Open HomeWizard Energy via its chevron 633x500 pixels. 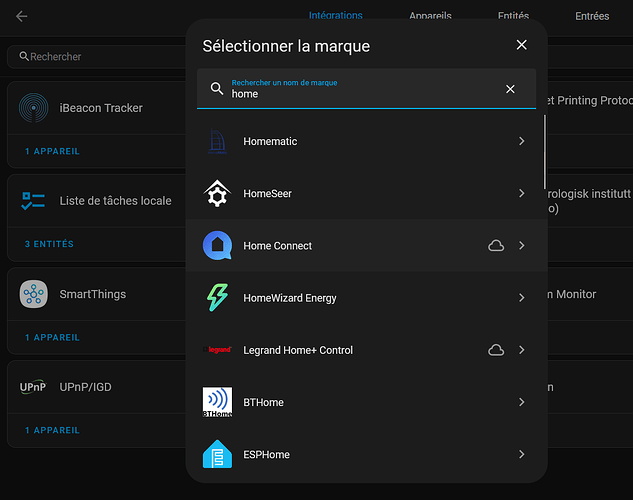[x=522, y=297]
